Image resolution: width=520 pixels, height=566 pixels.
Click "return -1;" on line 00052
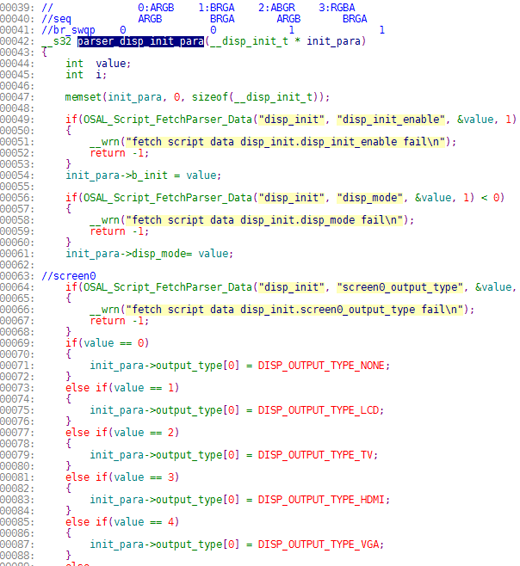point(119,153)
